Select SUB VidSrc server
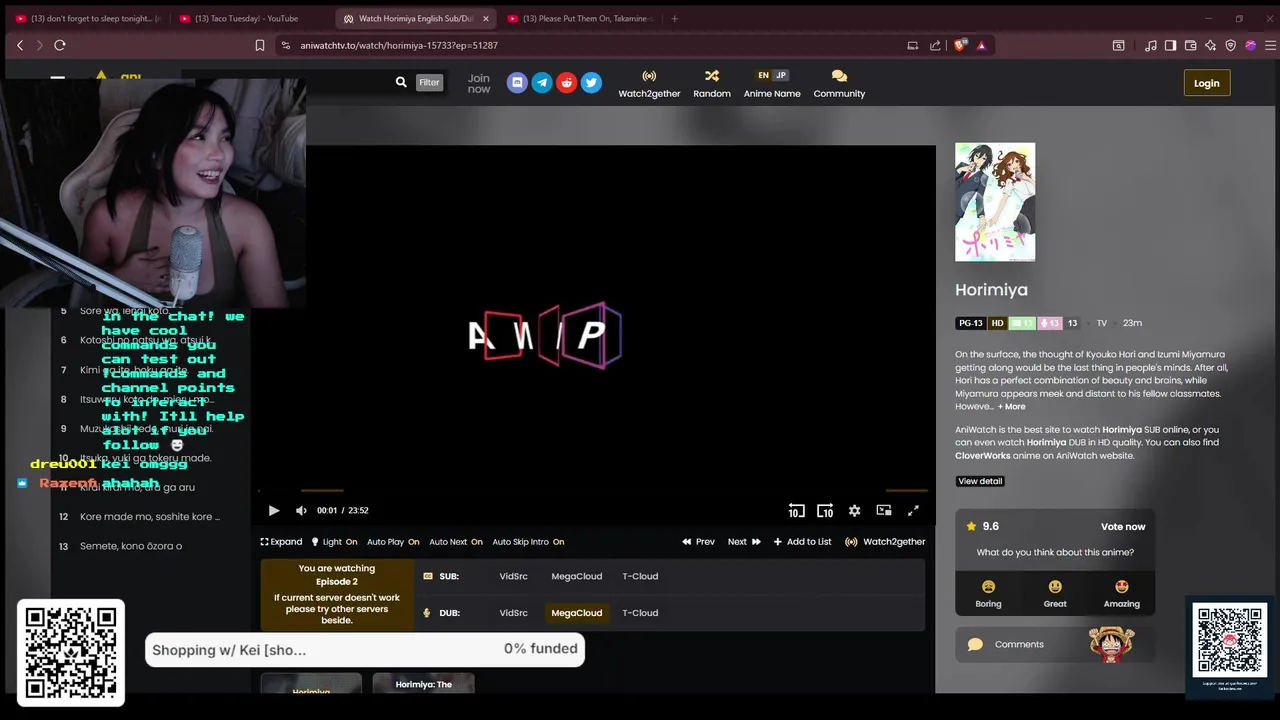Screen dimensions: 1280x720 click(x=513, y=576)
